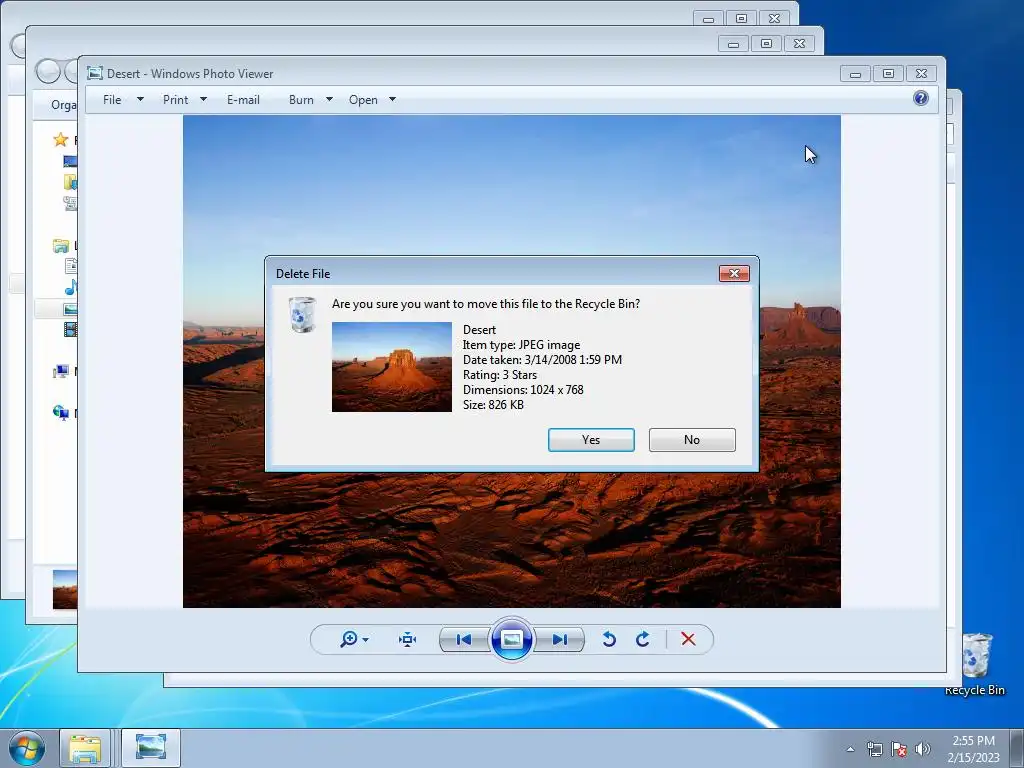Click the red Delete icon in Photo Viewer
The height and width of the screenshot is (768, 1024).
point(688,639)
